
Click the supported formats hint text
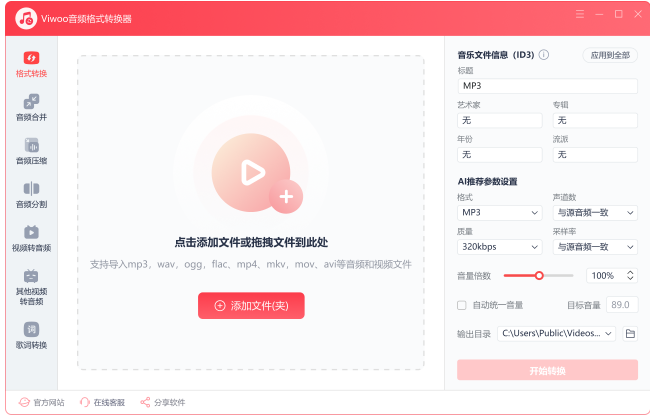pos(251,264)
